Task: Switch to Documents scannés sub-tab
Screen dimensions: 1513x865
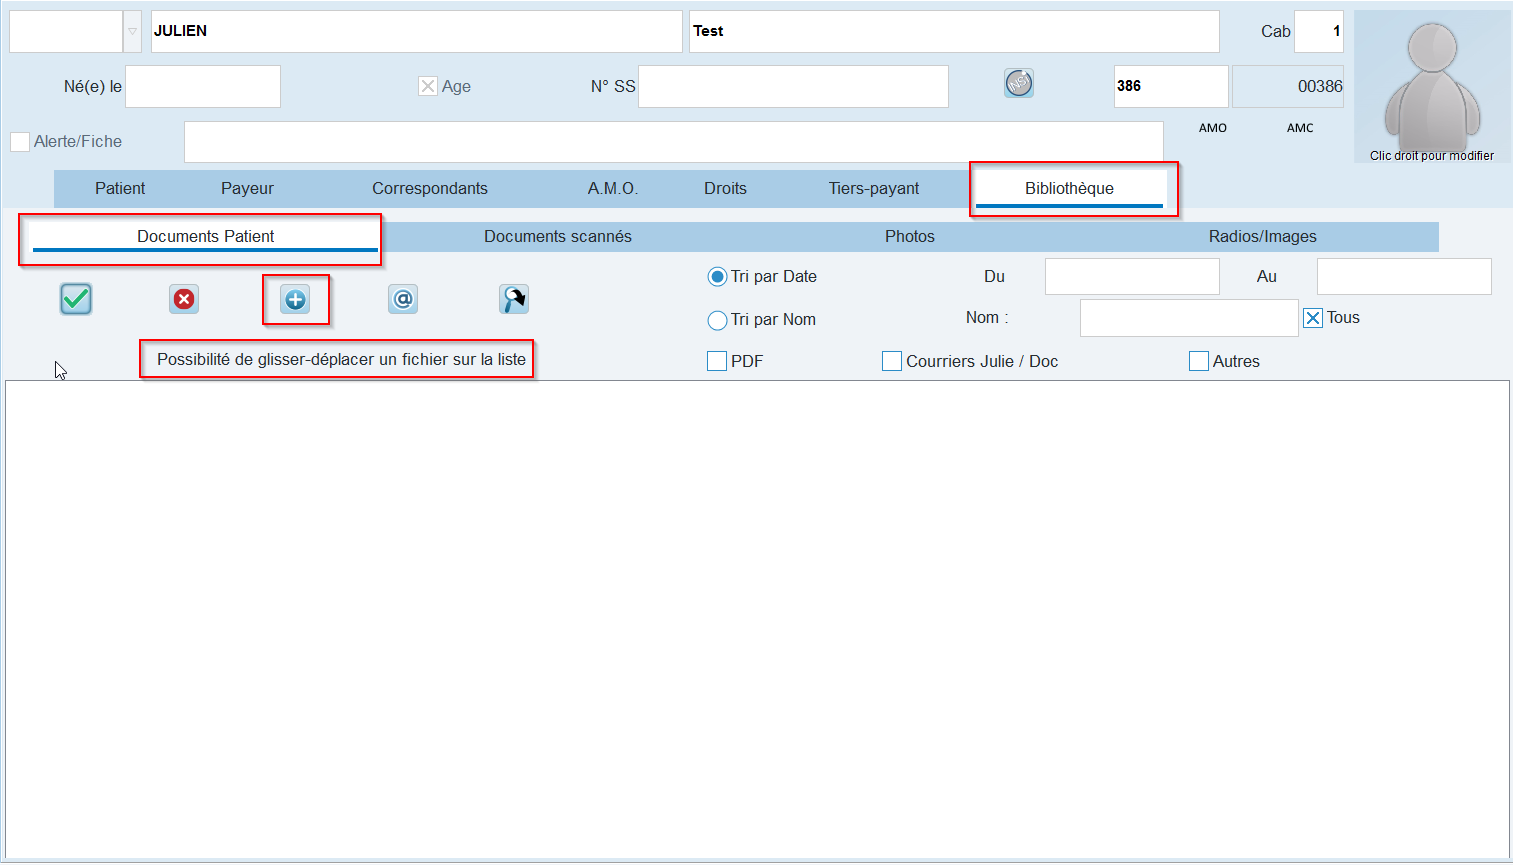Action: [x=558, y=236]
